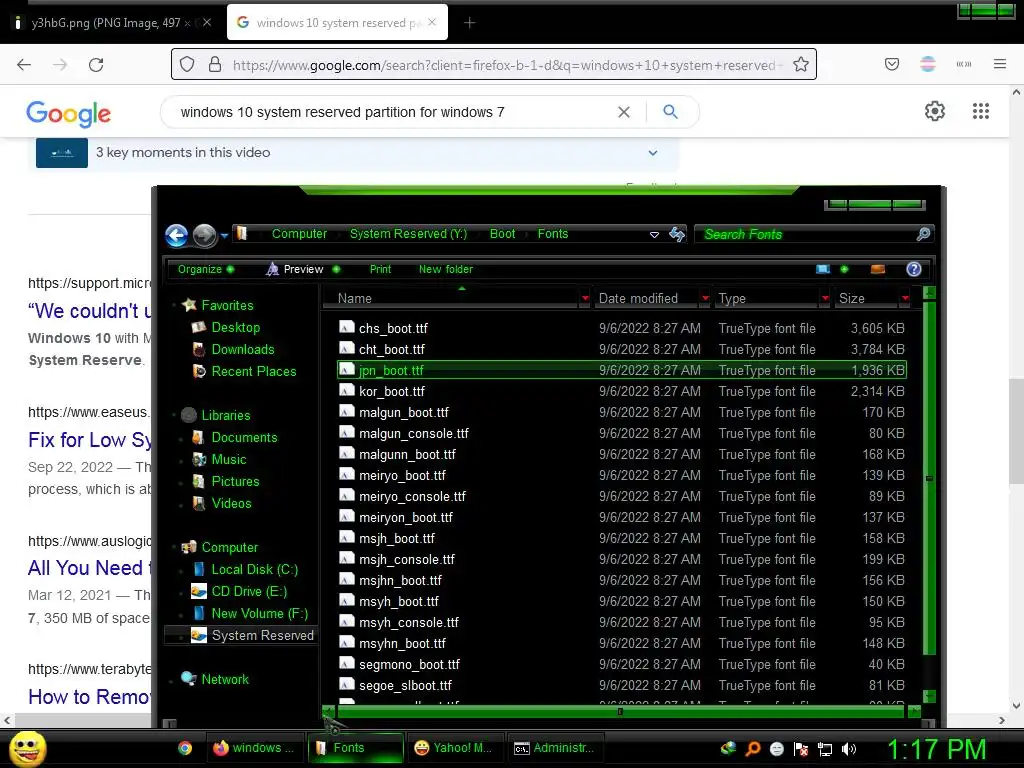Click in the Search Fonts field
Screen dimensions: 1024x768
tap(807, 234)
